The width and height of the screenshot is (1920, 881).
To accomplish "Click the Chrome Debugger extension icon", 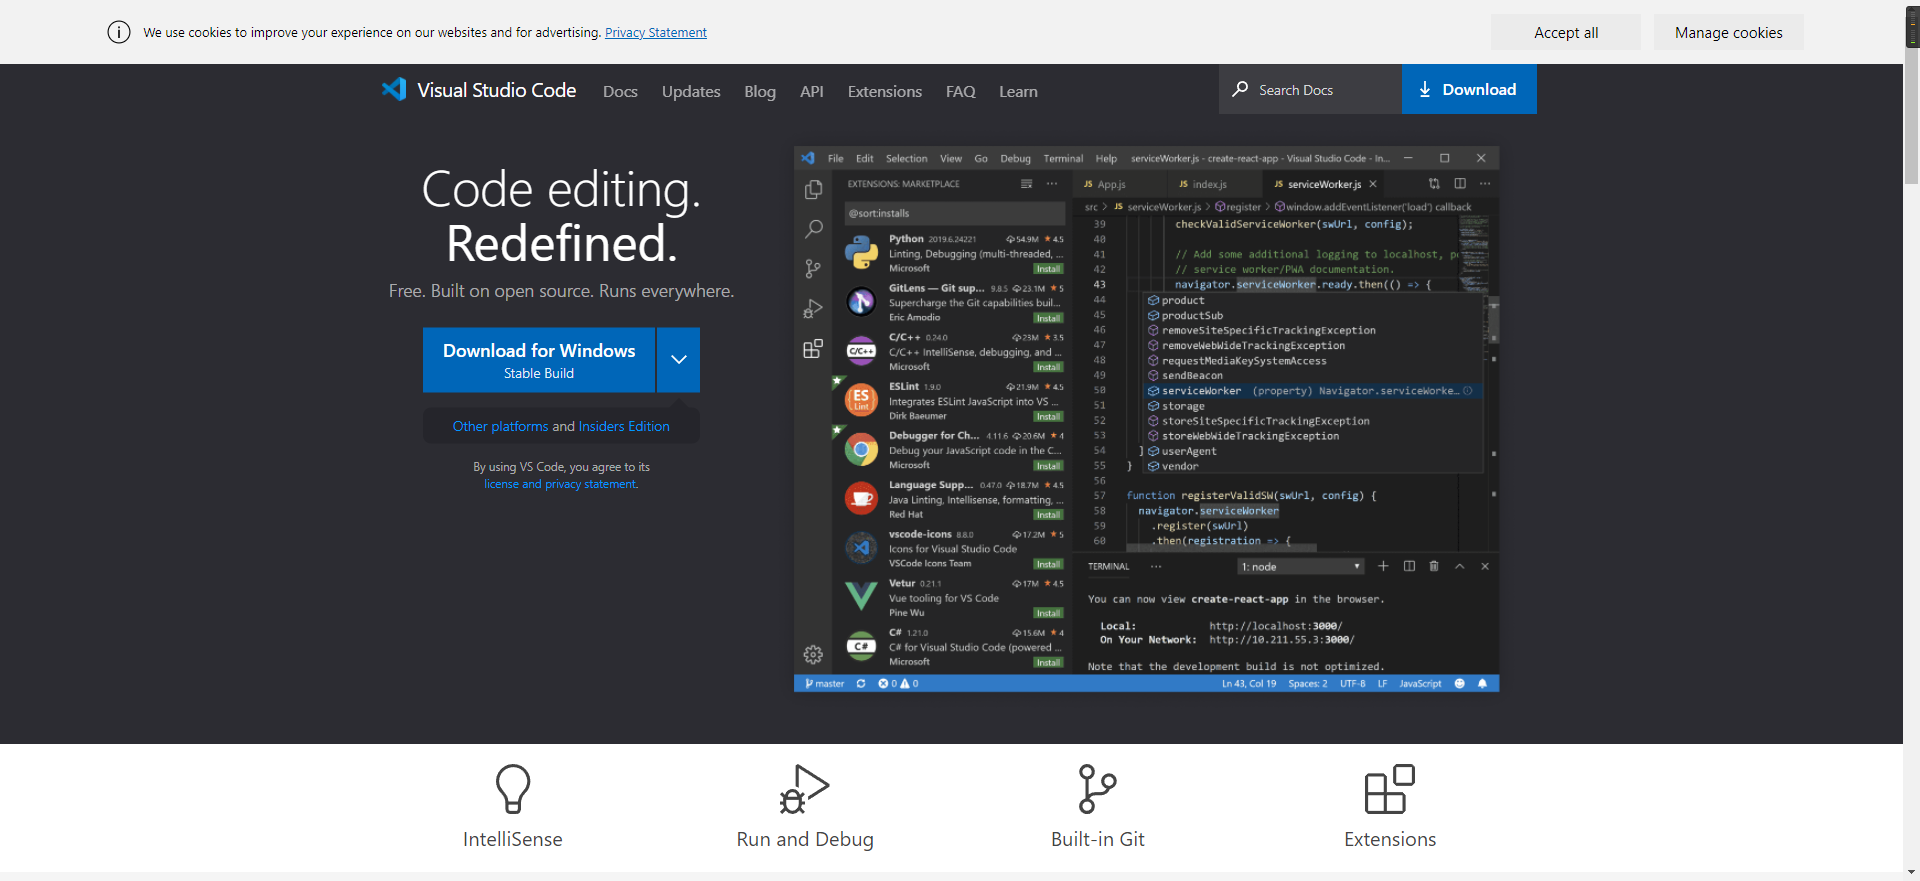I will pyautogui.click(x=861, y=450).
